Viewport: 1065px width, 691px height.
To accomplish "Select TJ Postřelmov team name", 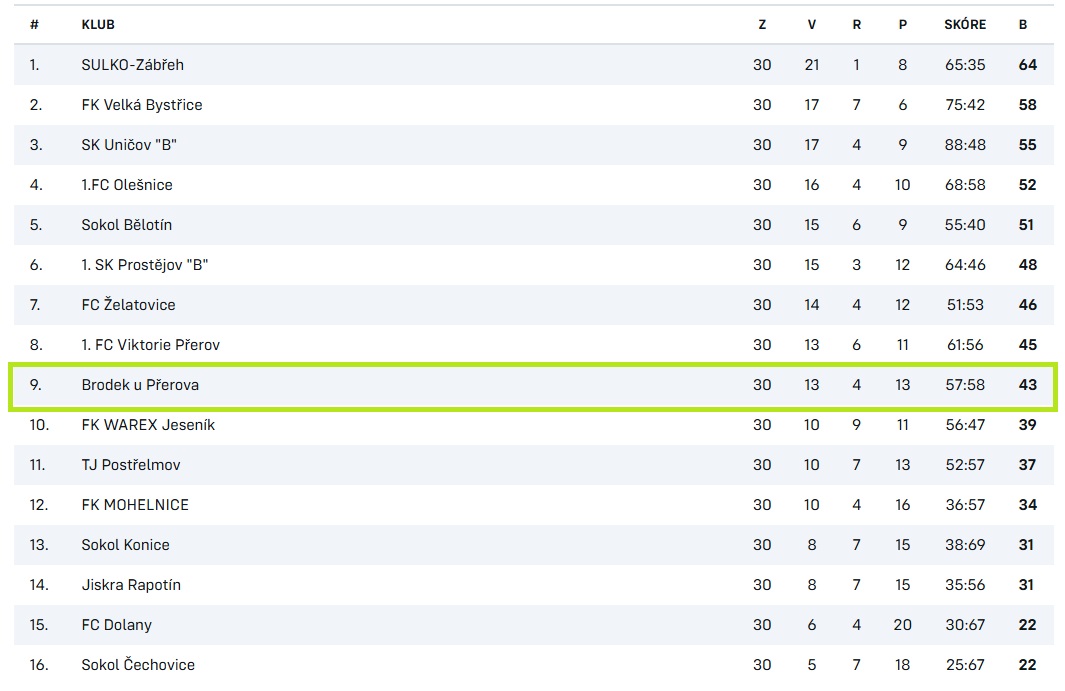I will point(131,465).
